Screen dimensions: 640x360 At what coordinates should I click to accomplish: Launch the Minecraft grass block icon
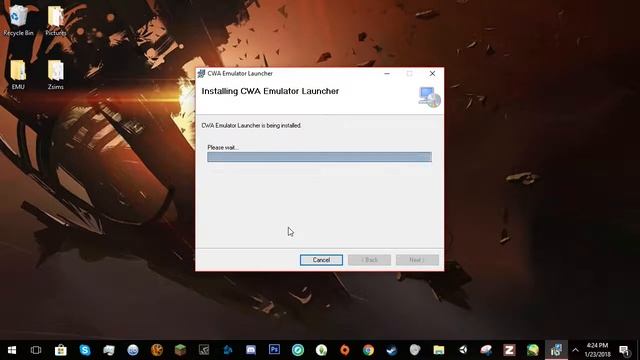(180, 350)
